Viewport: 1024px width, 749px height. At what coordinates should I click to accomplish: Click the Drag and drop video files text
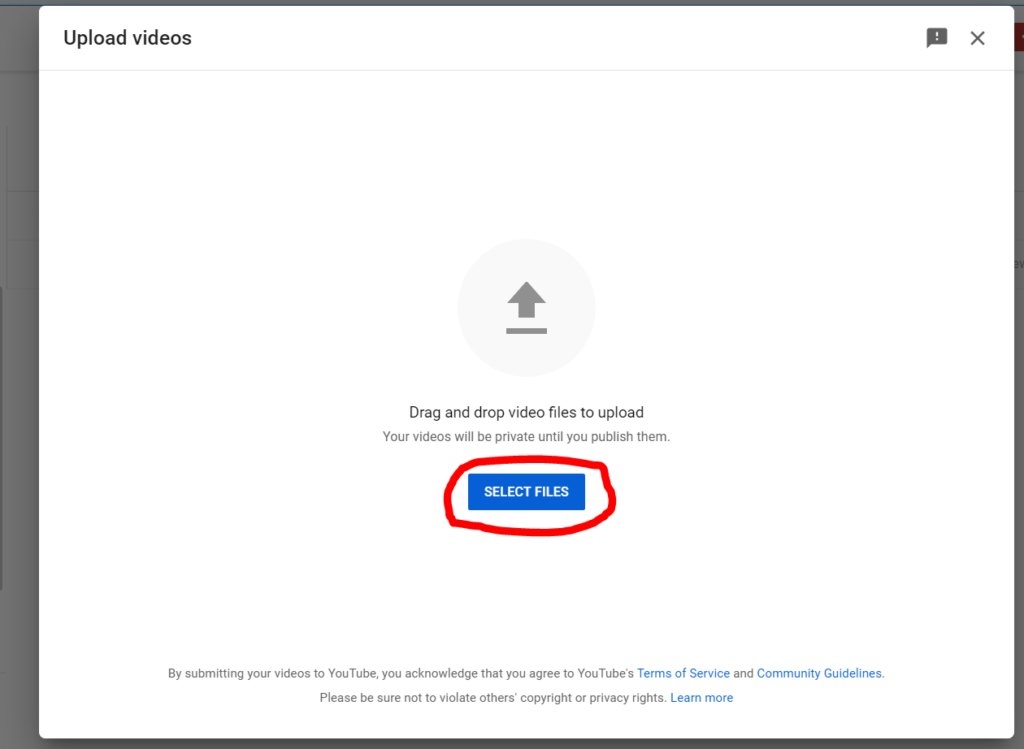point(526,412)
